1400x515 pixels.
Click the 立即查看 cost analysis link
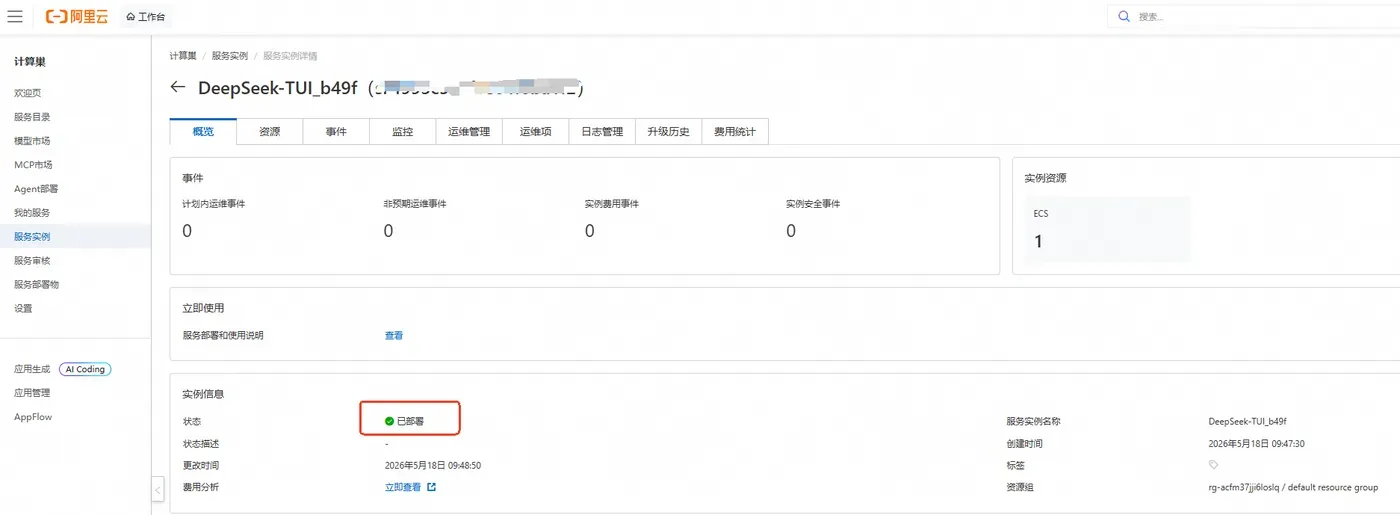pyautogui.click(x=403, y=488)
